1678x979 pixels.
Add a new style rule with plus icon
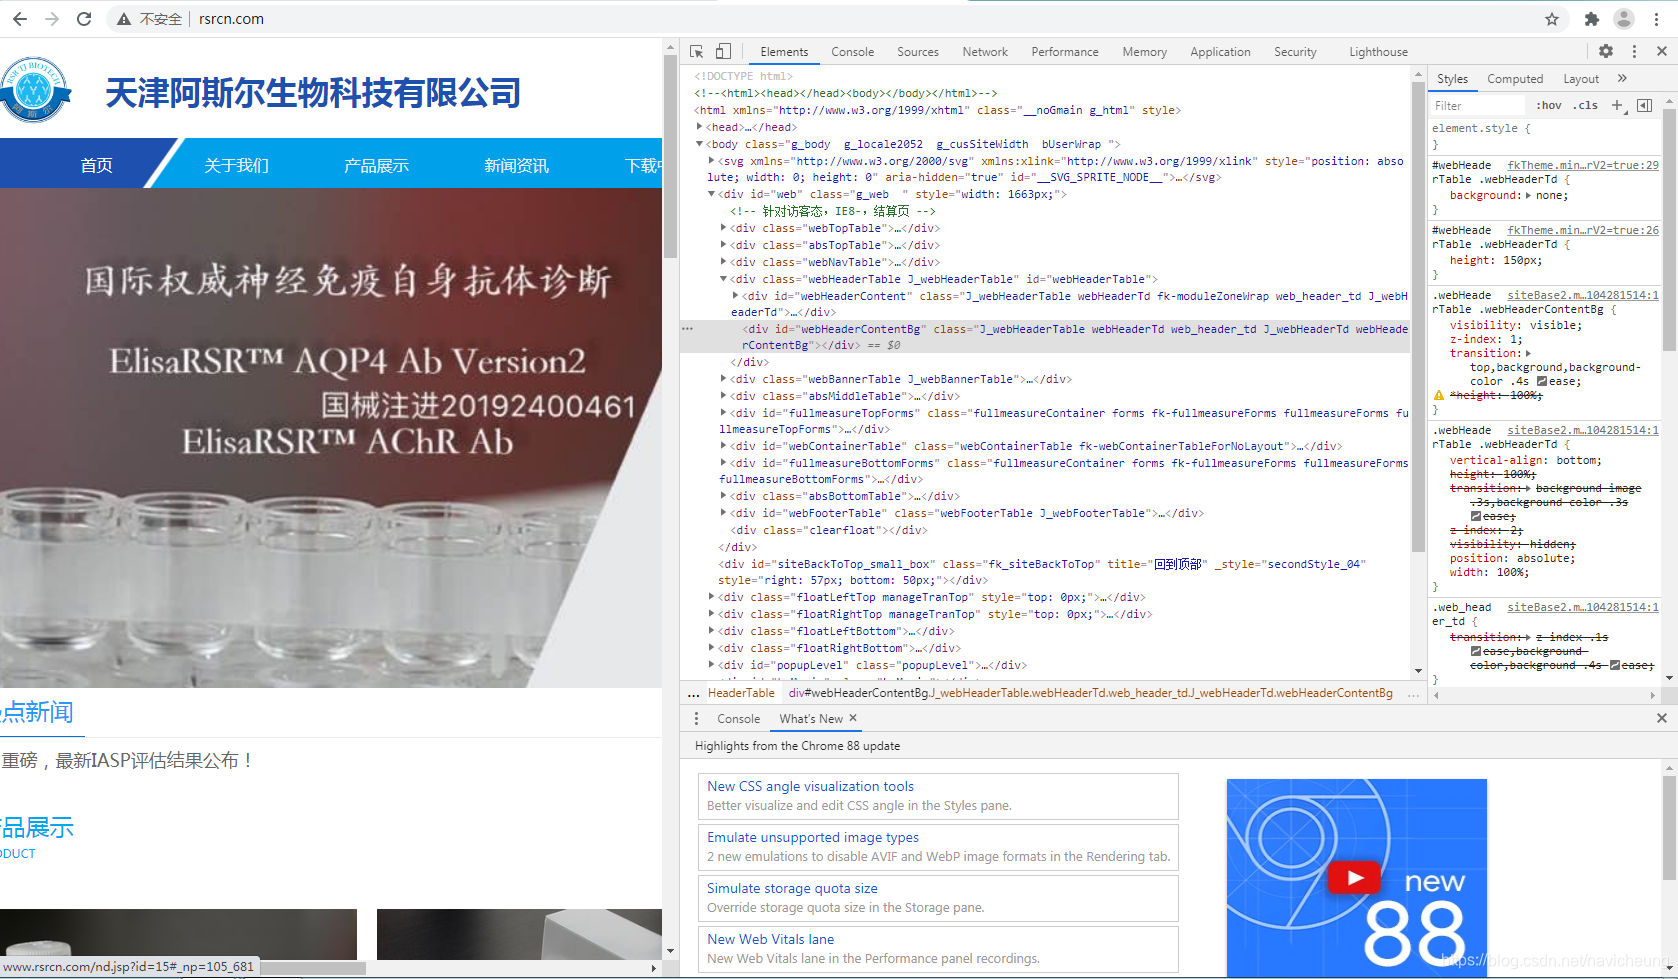click(1617, 105)
